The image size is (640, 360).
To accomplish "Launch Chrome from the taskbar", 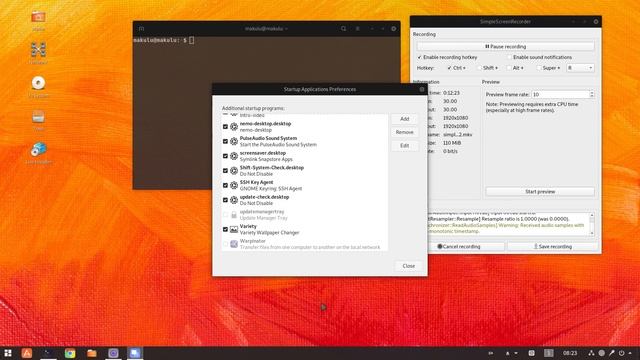I will coord(70,353).
